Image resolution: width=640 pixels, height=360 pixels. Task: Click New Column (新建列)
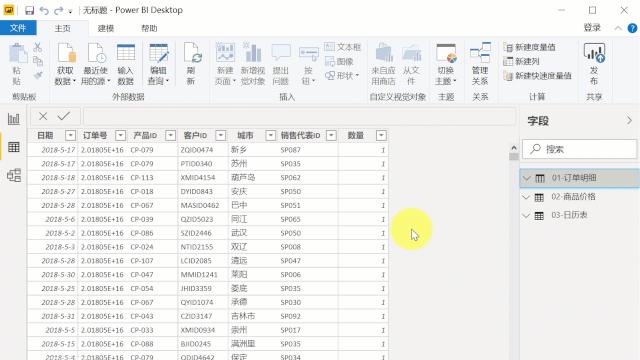coord(522,61)
